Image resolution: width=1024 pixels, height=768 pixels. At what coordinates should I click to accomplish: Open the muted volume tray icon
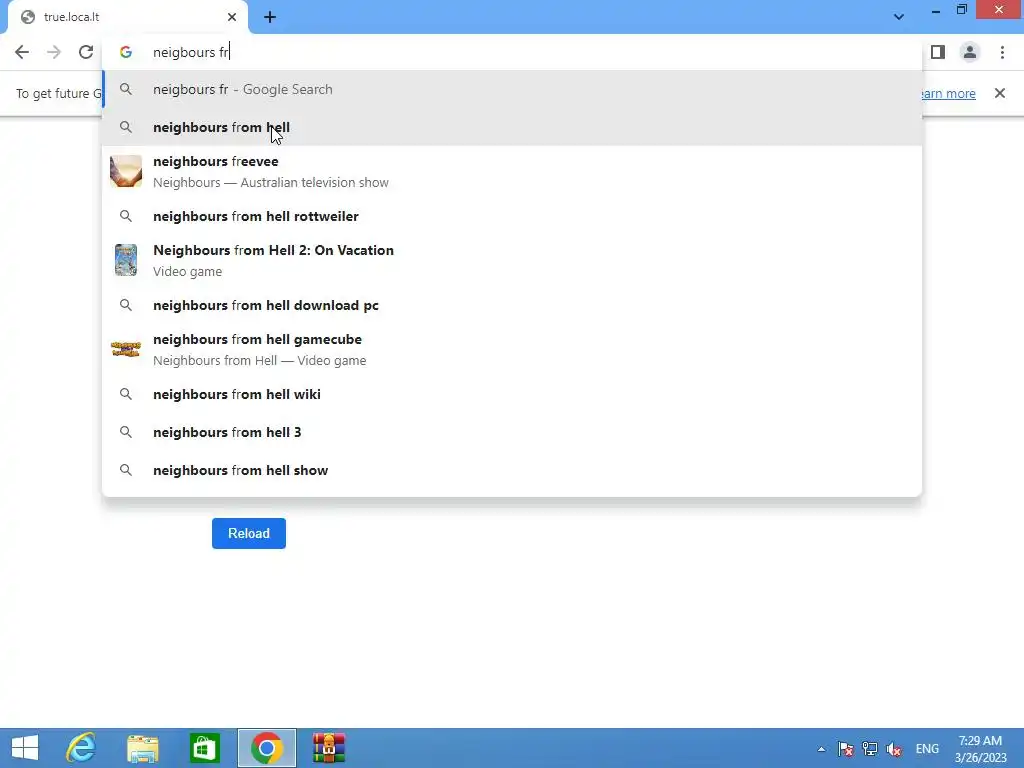[894, 749]
